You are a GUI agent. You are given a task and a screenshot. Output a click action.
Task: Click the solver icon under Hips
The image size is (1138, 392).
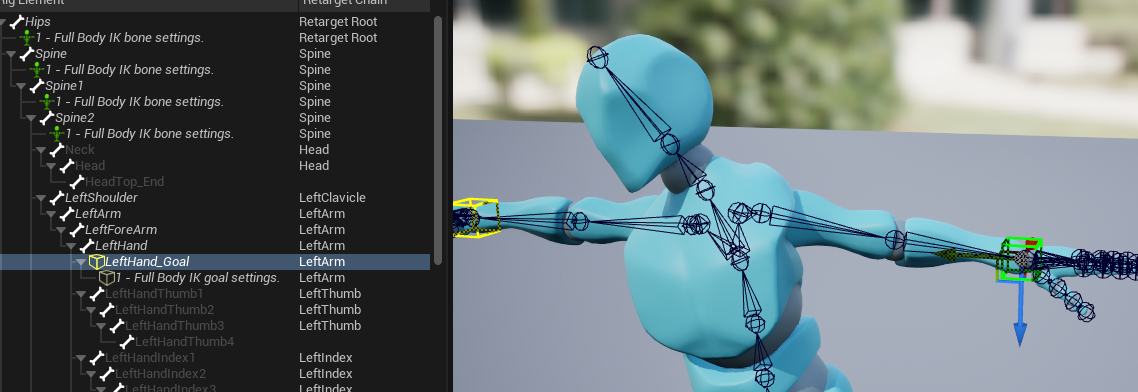point(27,38)
